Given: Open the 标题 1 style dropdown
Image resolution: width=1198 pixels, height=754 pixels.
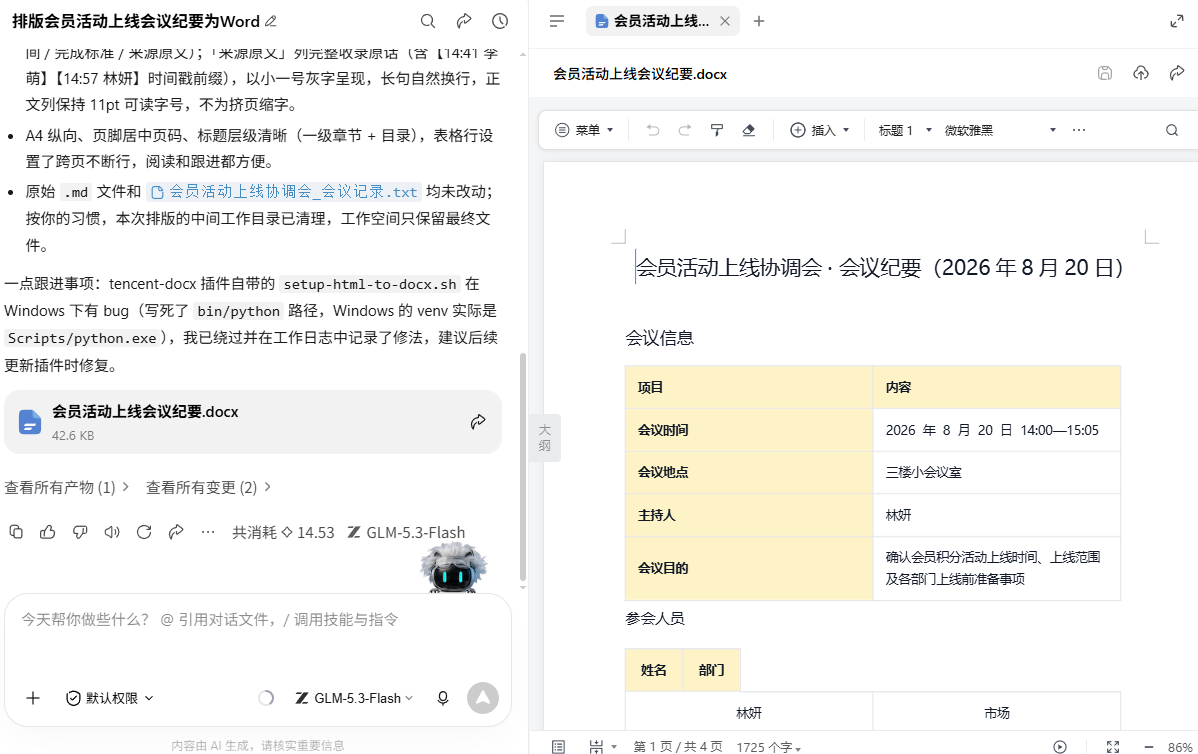Looking at the screenshot, I should click(x=905, y=131).
